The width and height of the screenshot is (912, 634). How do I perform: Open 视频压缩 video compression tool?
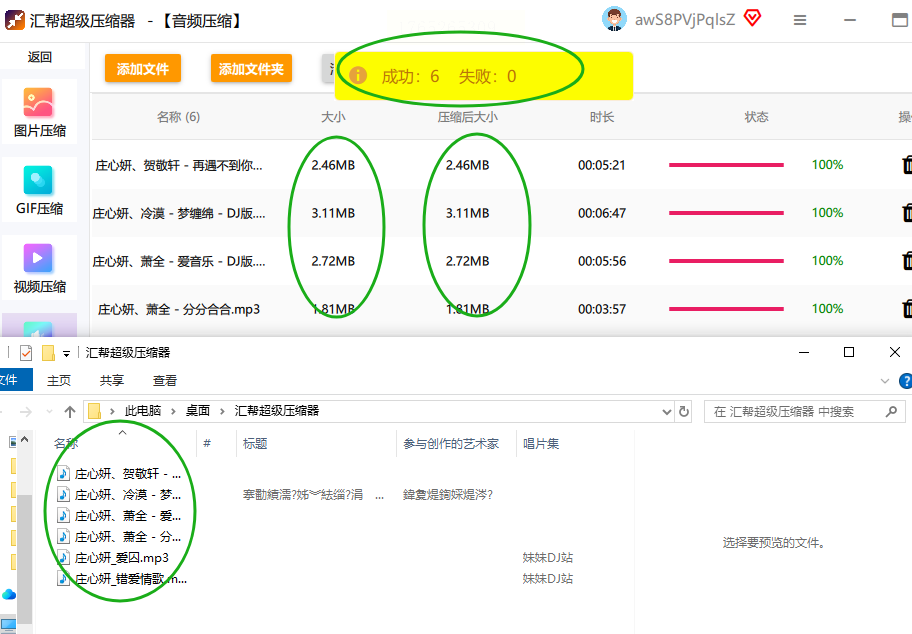39,268
